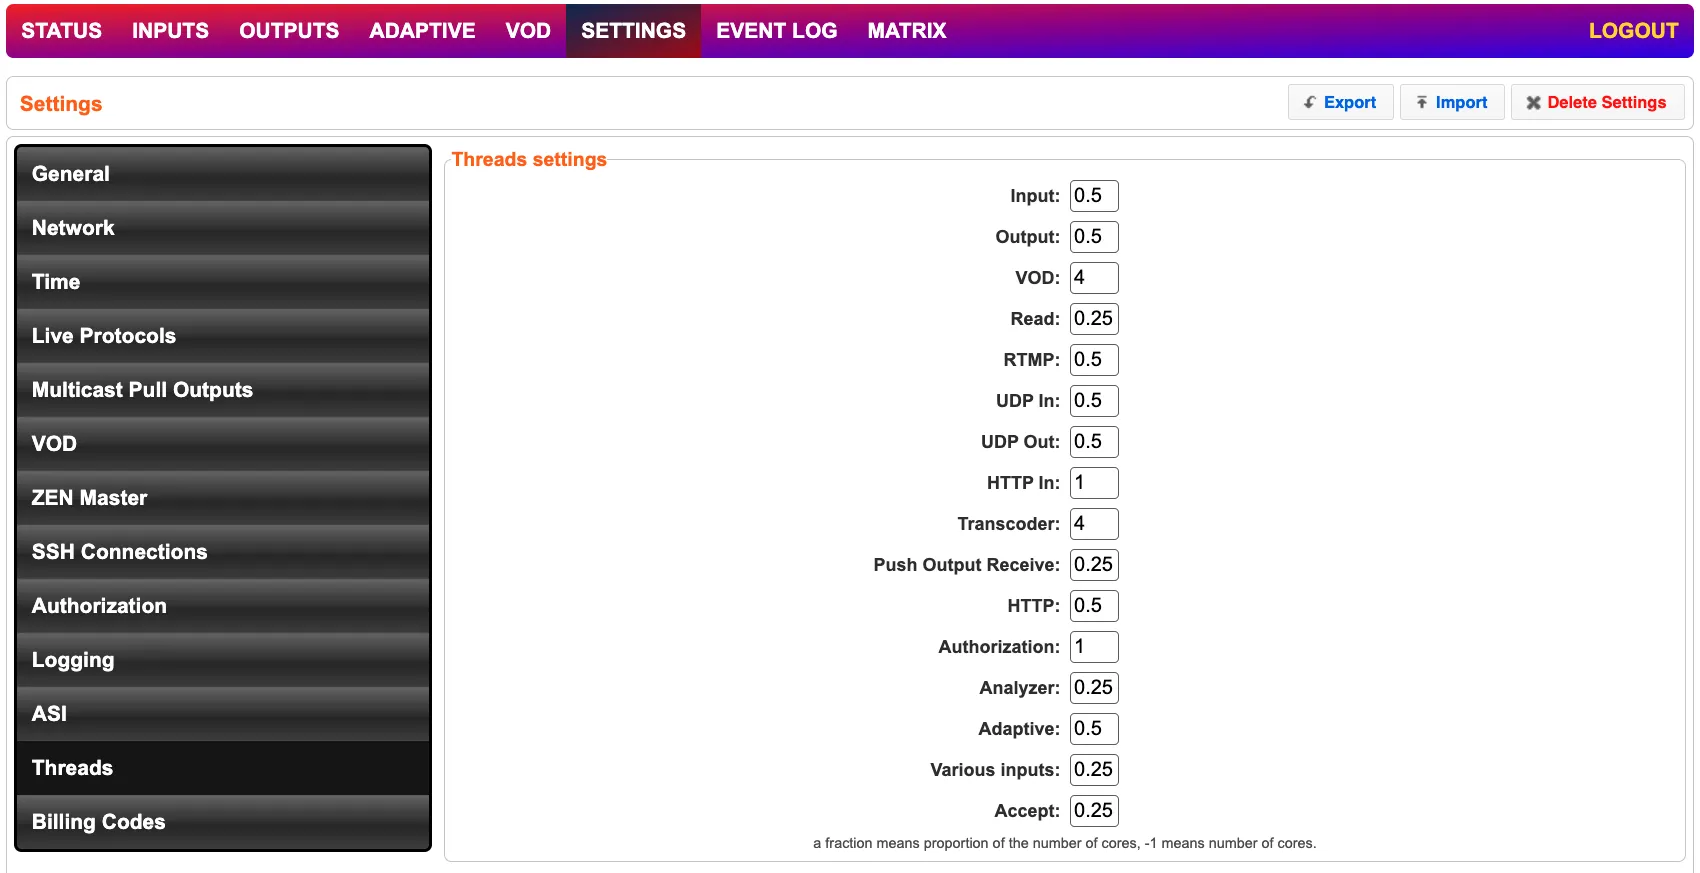Click the Push Output Receive field
Viewport: 1700px width, 873px height.
pos(1093,565)
